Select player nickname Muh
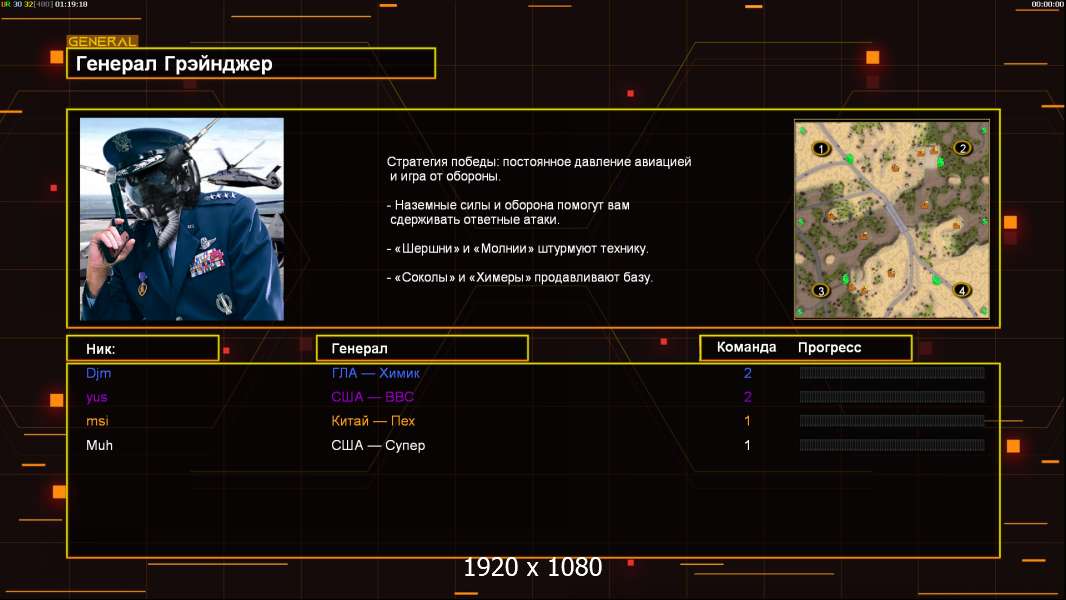This screenshot has height=600, width=1066. (x=99, y=445)
